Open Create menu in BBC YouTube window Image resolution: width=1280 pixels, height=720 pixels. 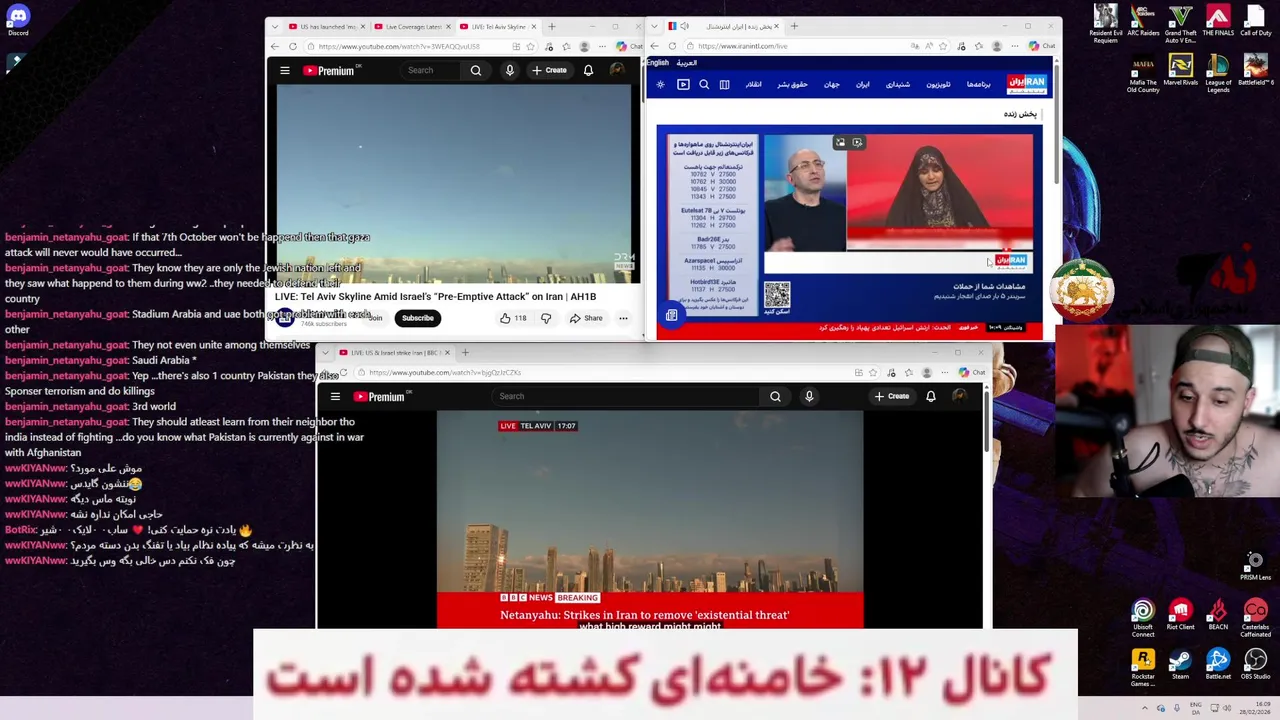coord(892,396)
